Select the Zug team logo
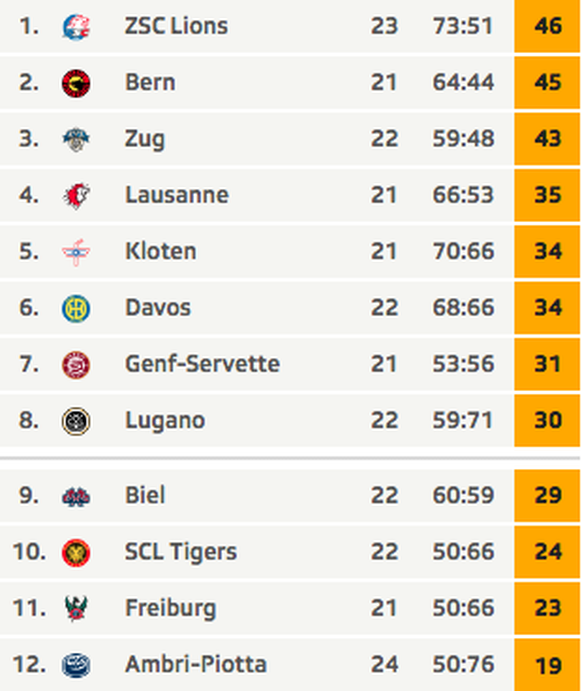The width and height of the screenshot is (582, 691). (x=76, y=139)
